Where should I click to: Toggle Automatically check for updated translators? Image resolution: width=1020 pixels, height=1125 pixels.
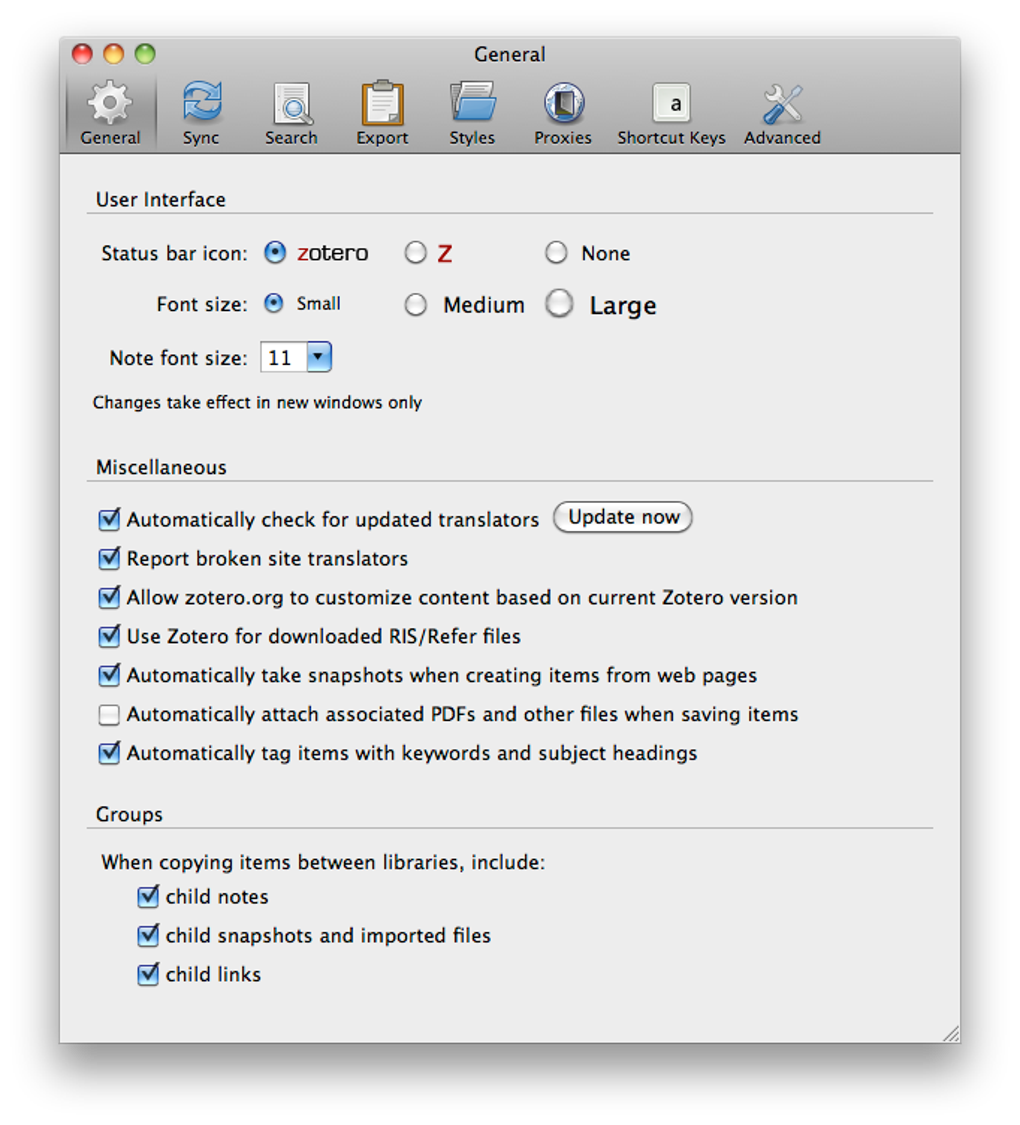[109, 519]
